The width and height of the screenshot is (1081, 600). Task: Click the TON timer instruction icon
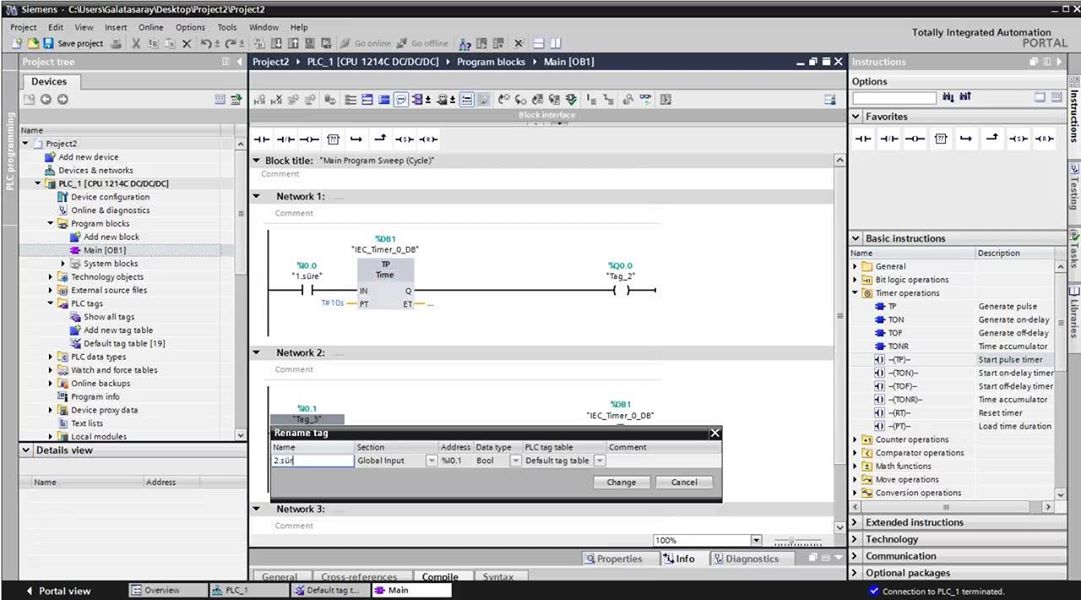click(880, 319)
